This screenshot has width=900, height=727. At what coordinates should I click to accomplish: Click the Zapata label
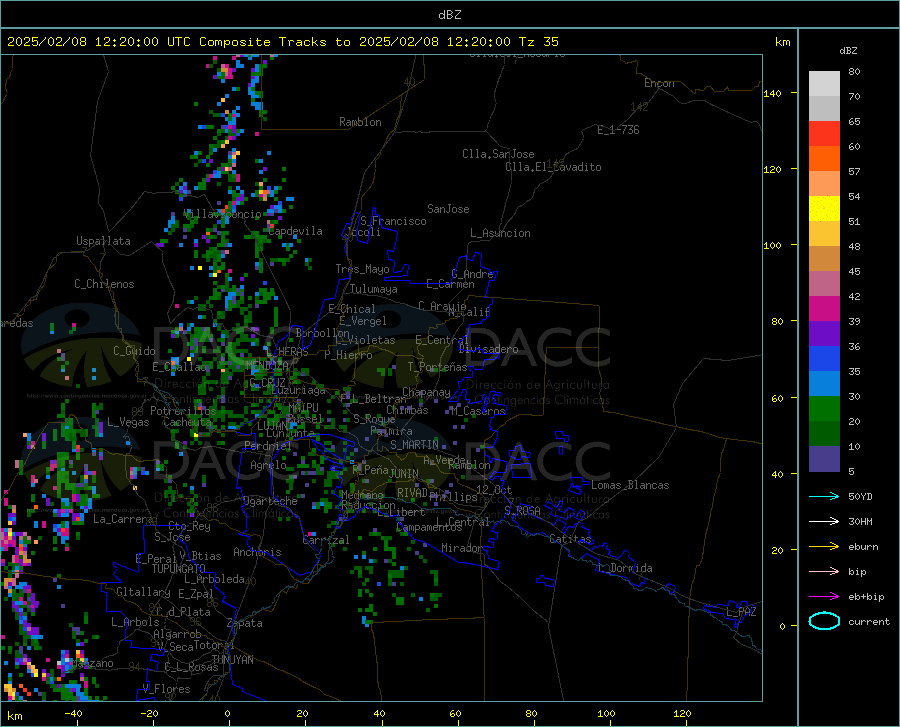pos(245,623)
